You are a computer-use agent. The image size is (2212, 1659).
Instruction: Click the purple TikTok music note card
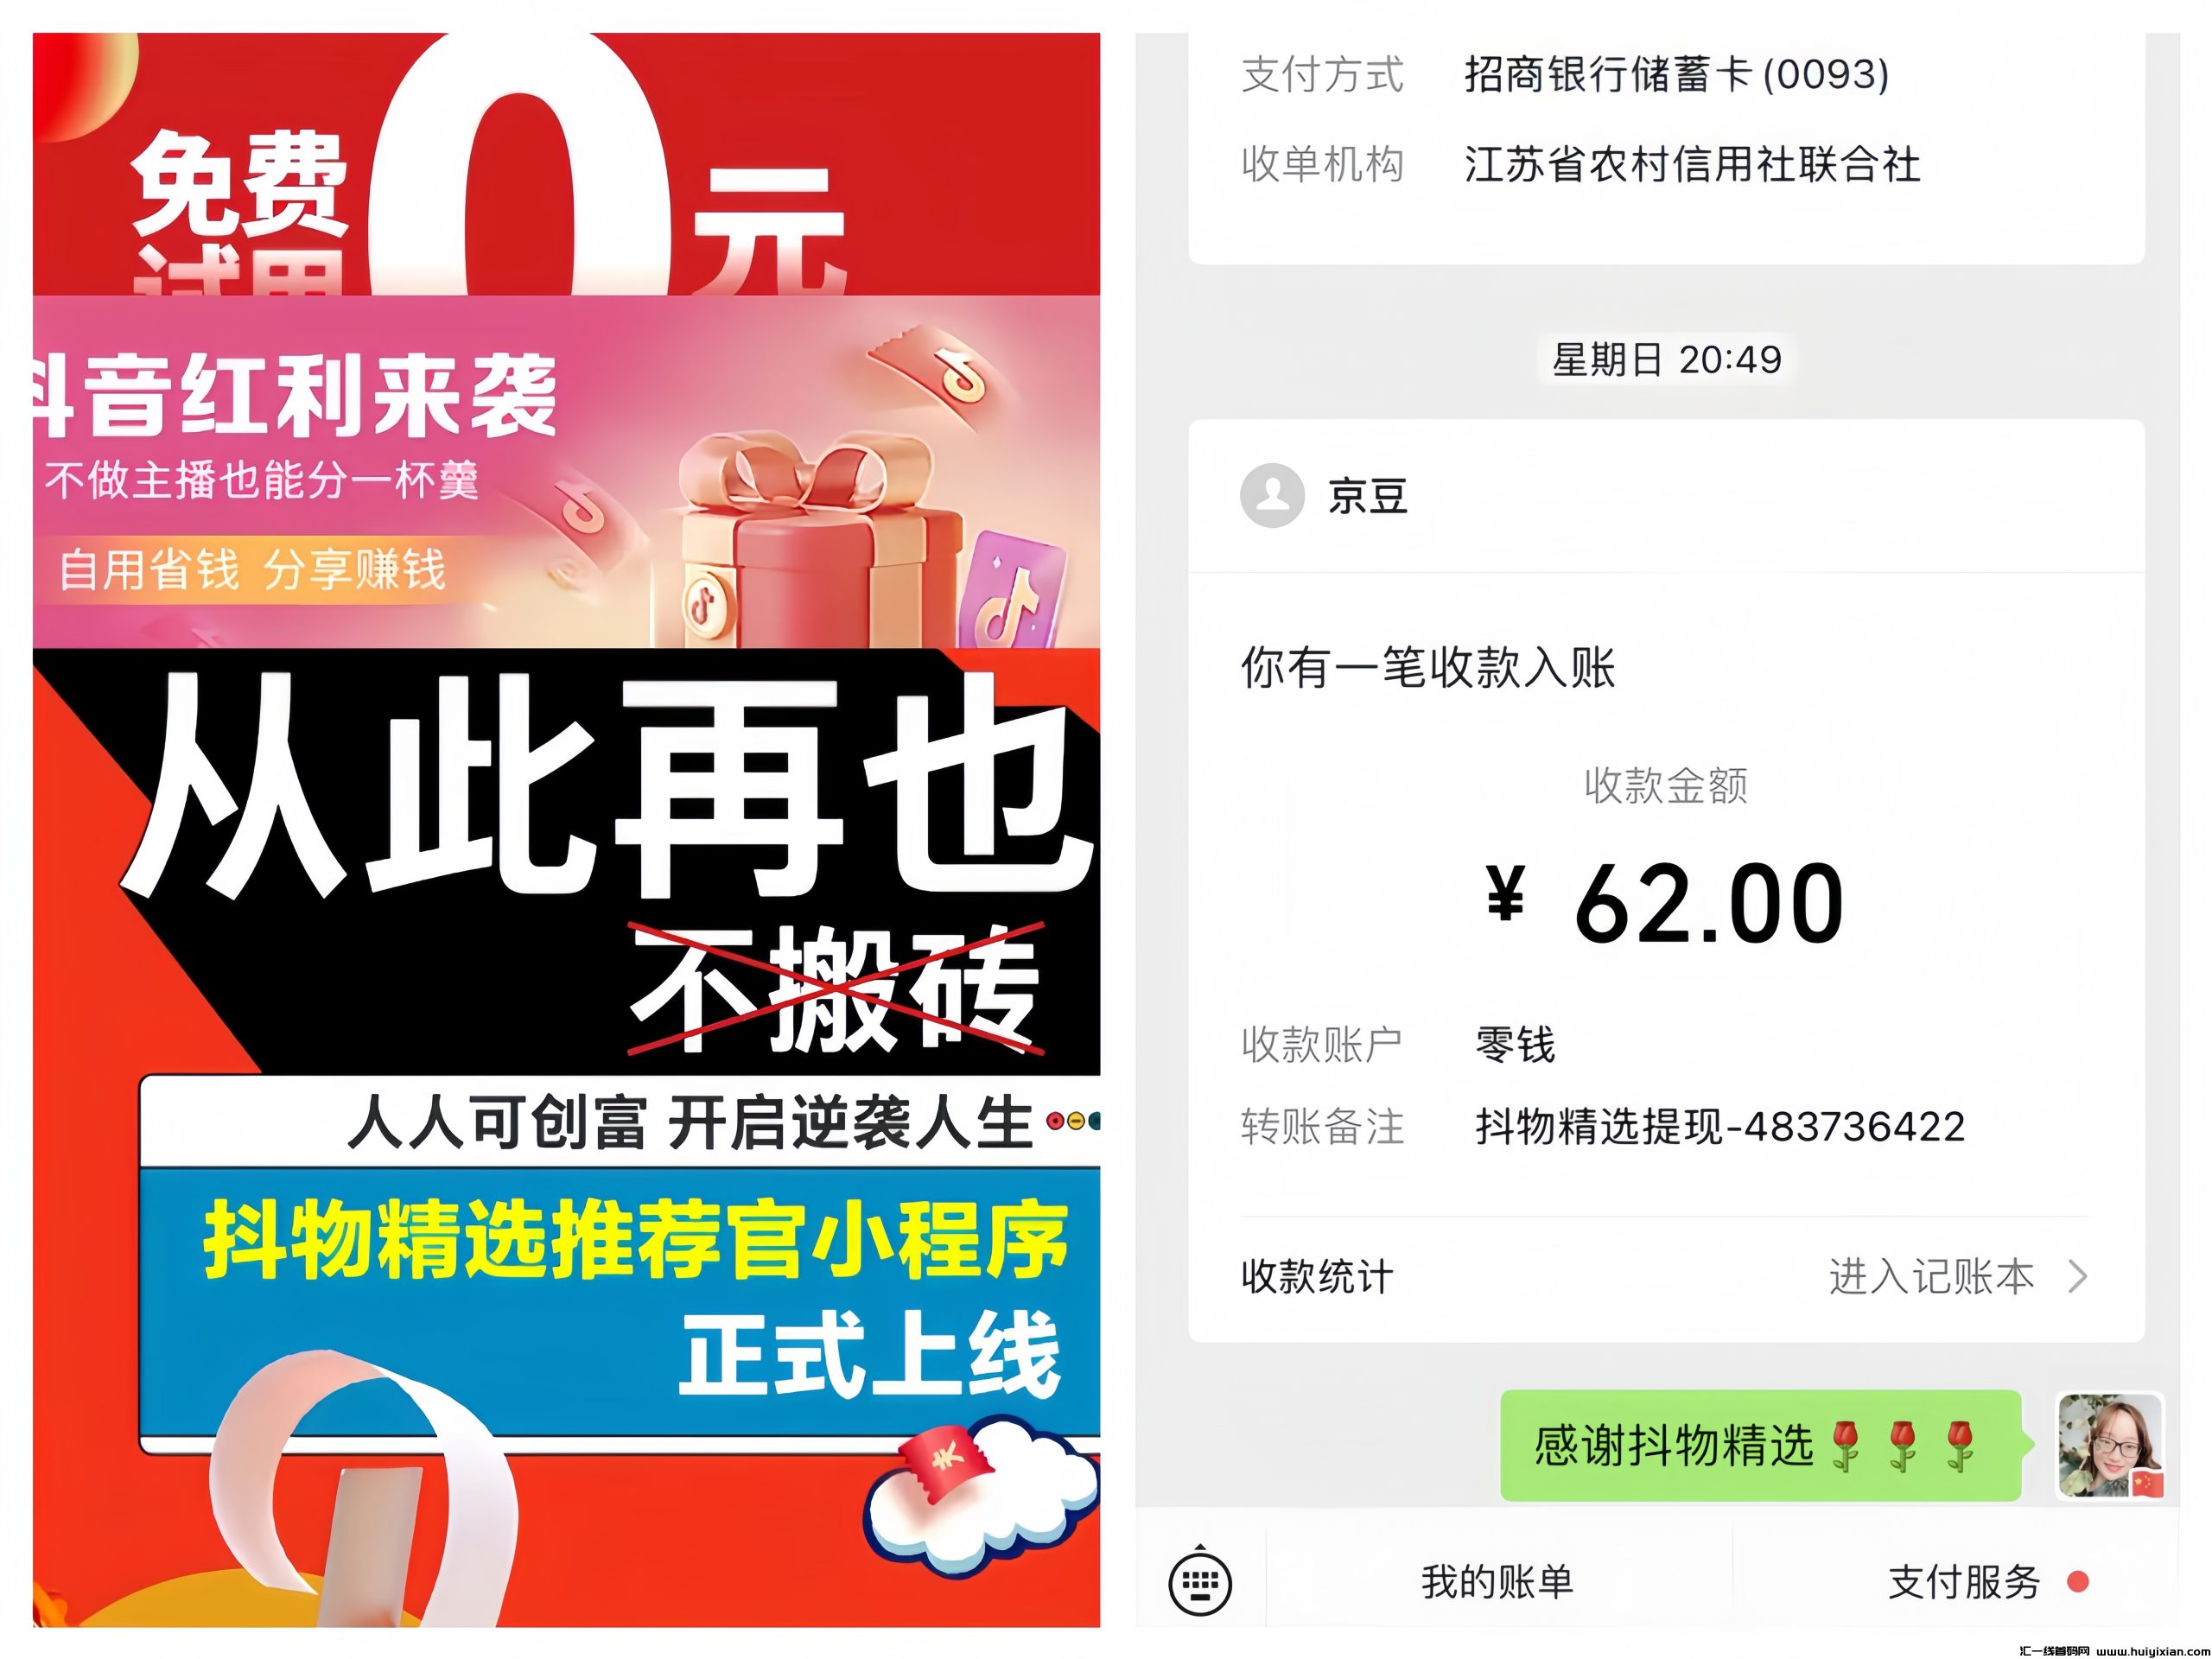tap(1012, 592)
